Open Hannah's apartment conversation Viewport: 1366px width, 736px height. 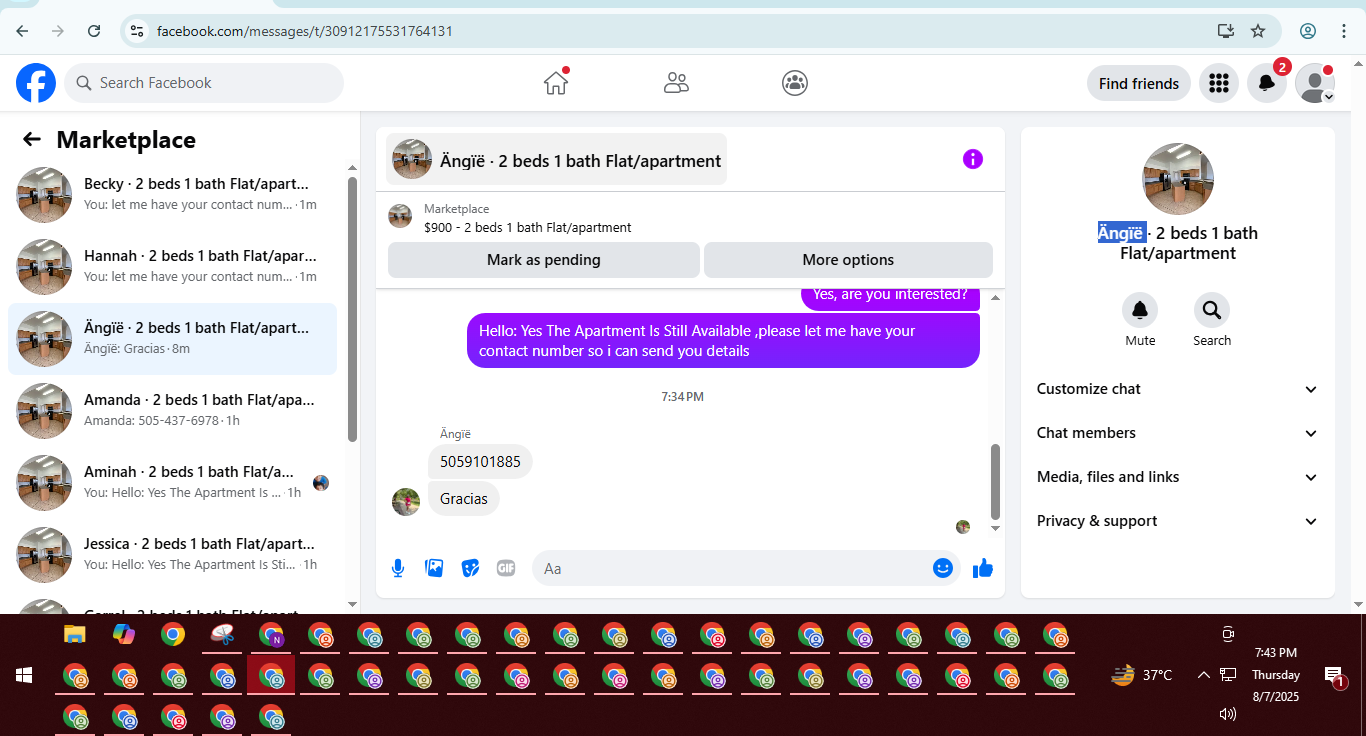pyautogui.click(x=172, y=267)
